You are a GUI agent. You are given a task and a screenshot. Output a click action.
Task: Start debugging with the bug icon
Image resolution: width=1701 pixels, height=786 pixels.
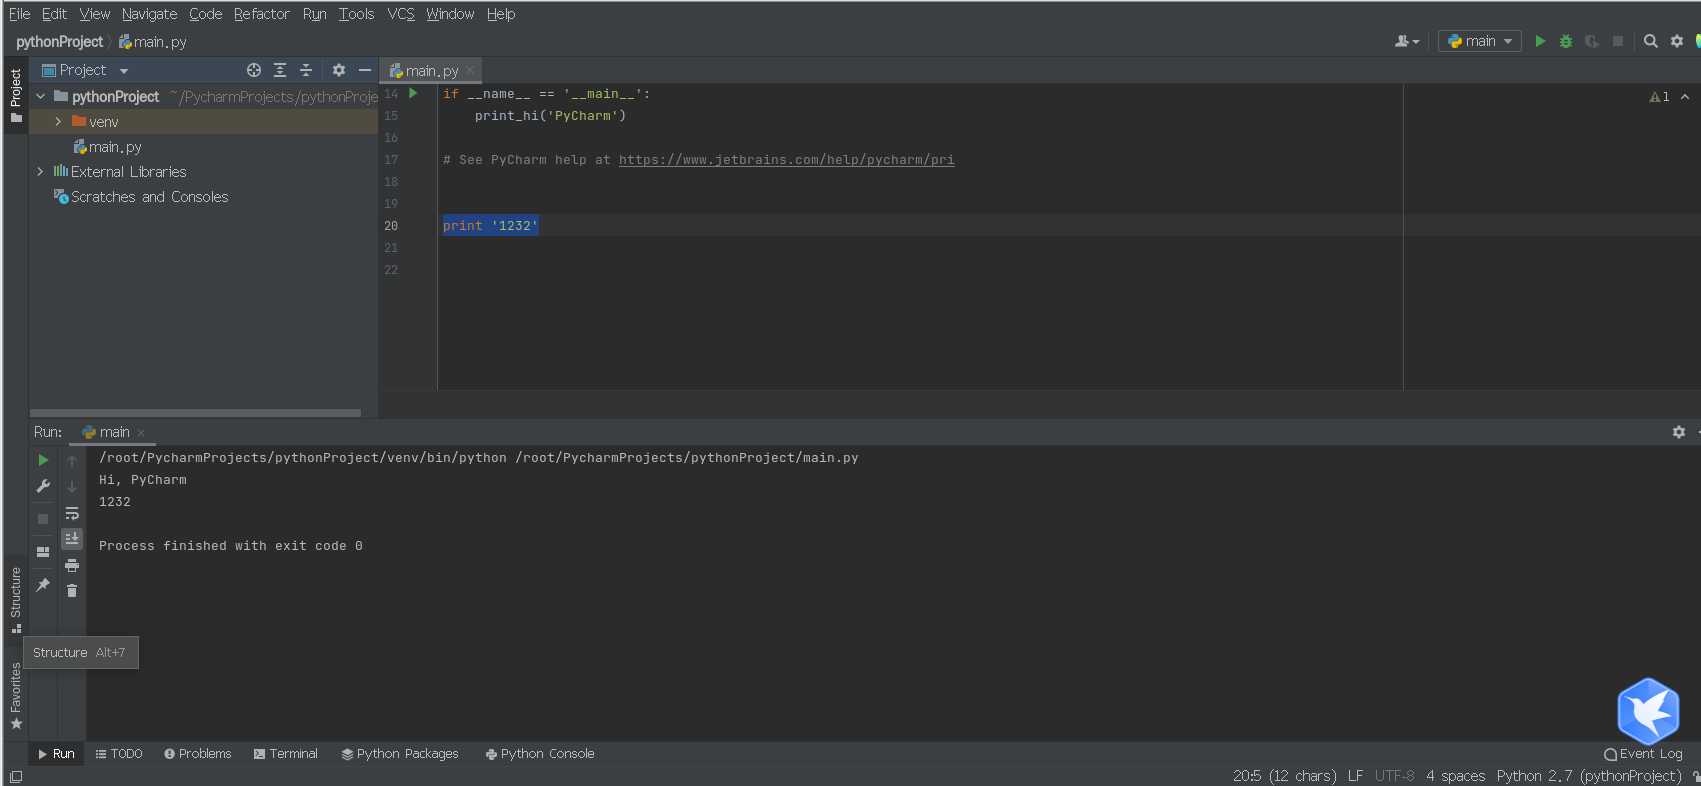1566,41
